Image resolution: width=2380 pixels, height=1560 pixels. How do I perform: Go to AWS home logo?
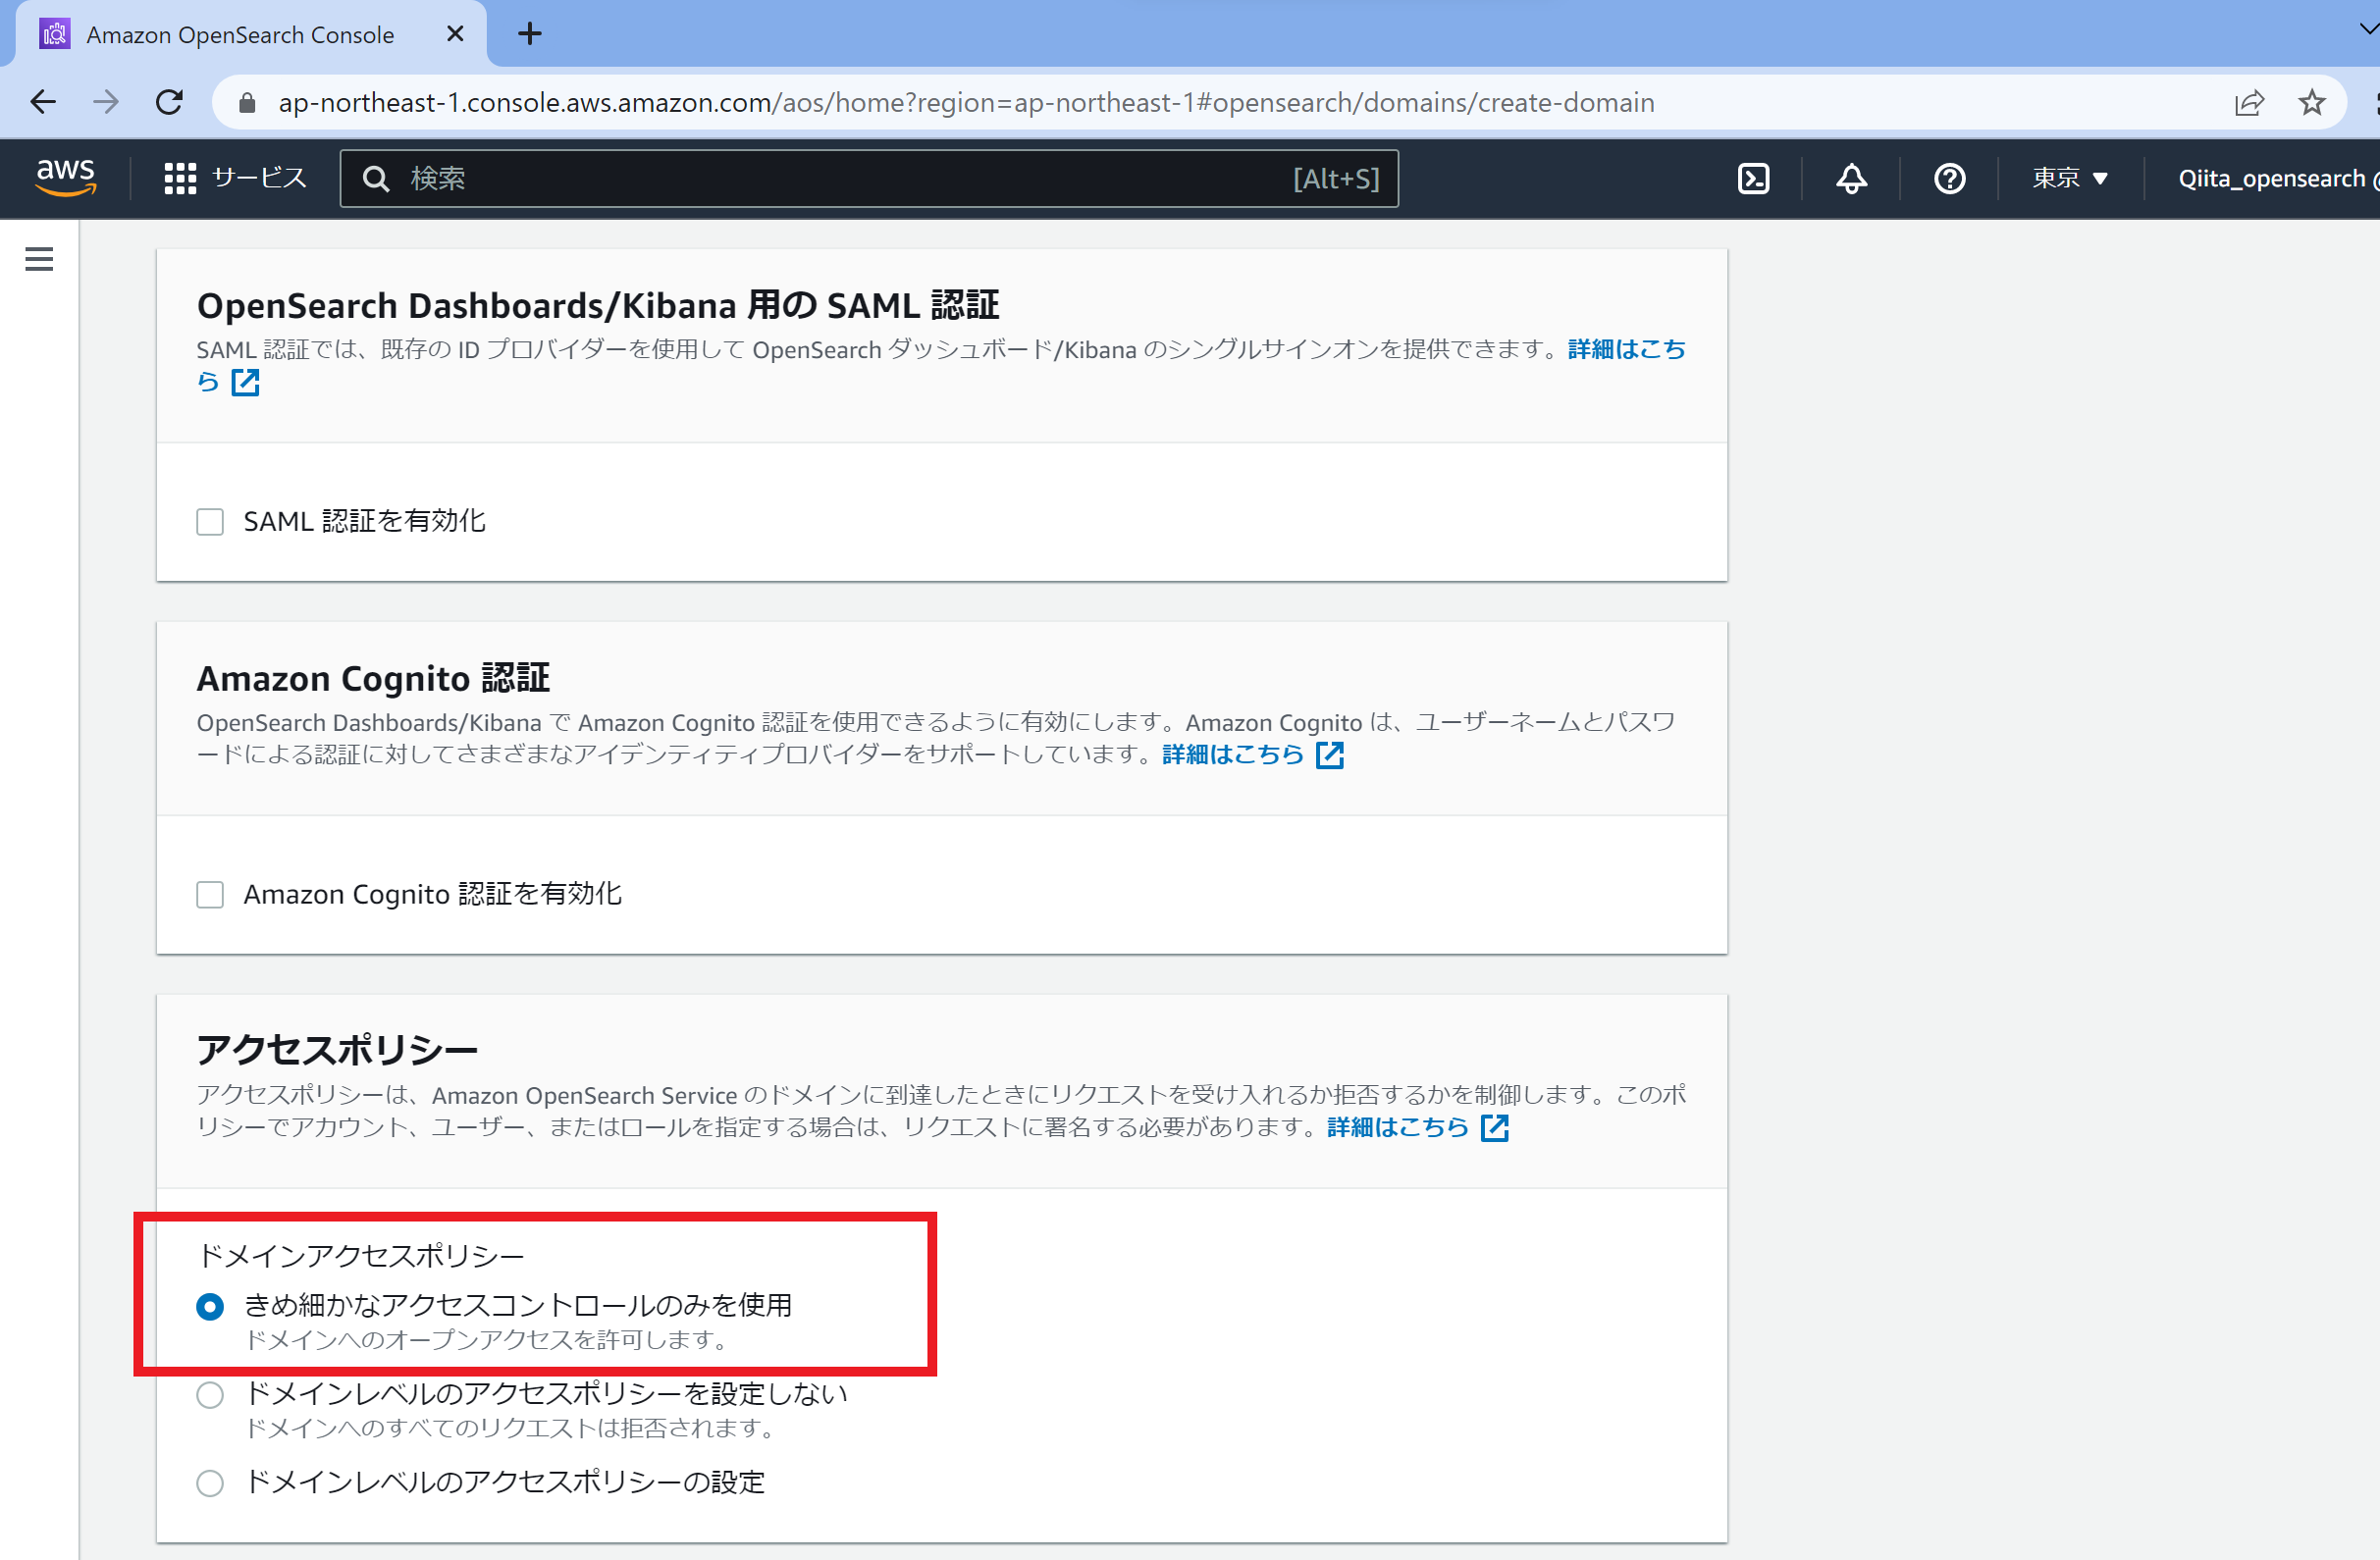coord(65,178)
